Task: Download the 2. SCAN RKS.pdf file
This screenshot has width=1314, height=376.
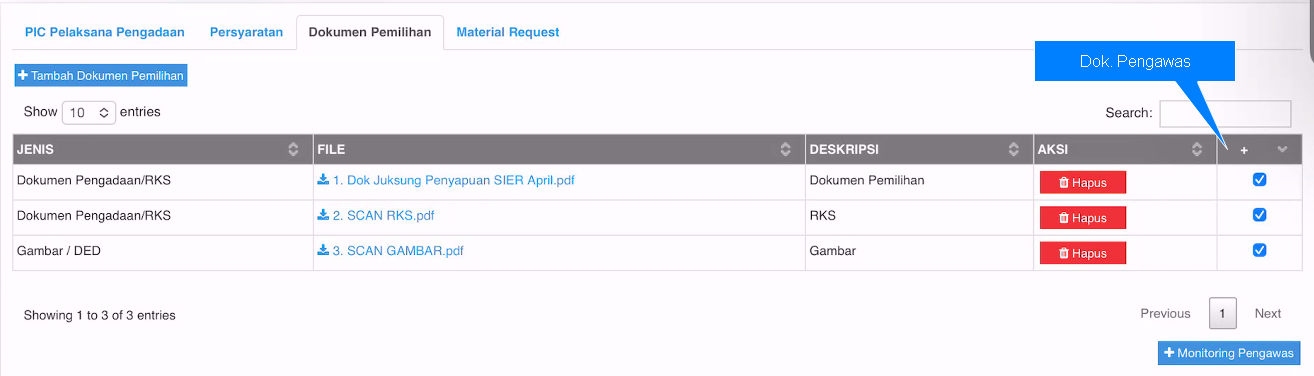Action: 376,215
